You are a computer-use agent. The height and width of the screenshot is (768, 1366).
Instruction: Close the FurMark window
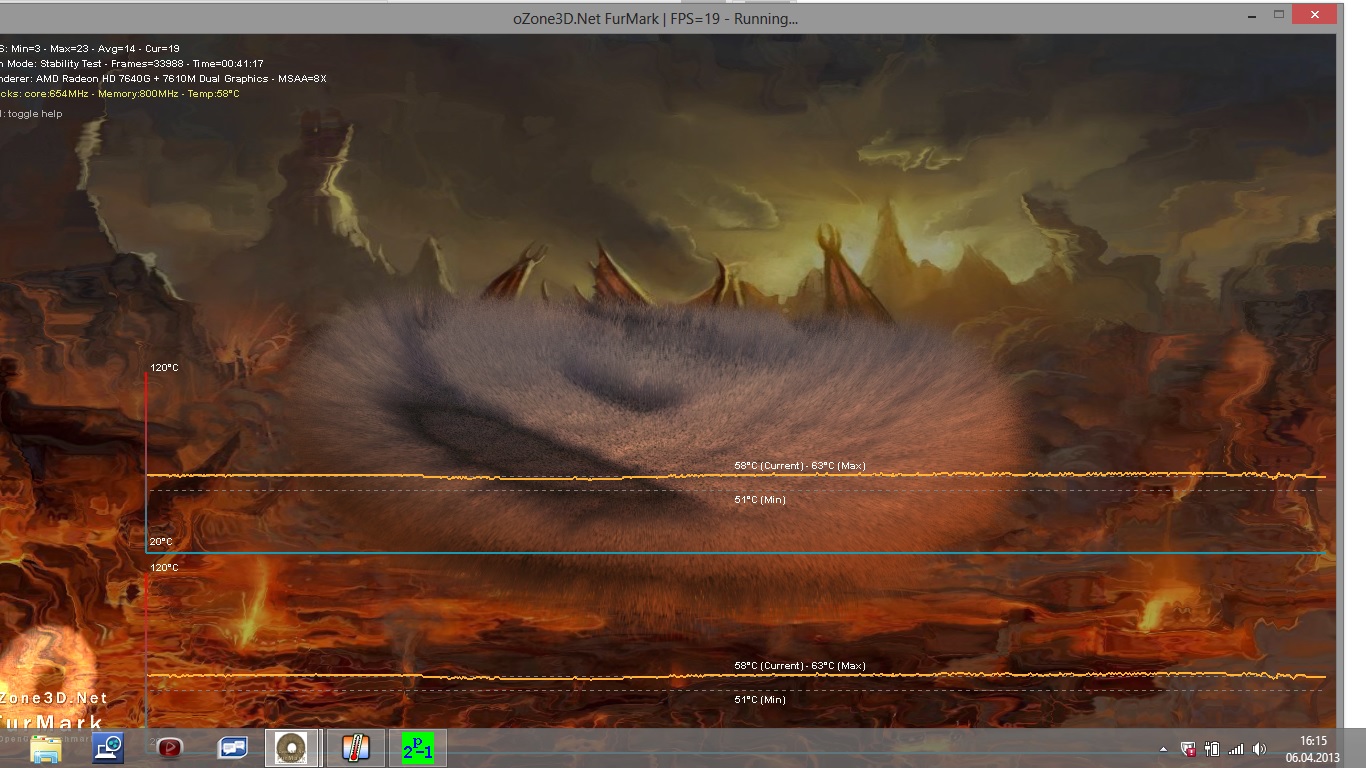point(1314,15)
